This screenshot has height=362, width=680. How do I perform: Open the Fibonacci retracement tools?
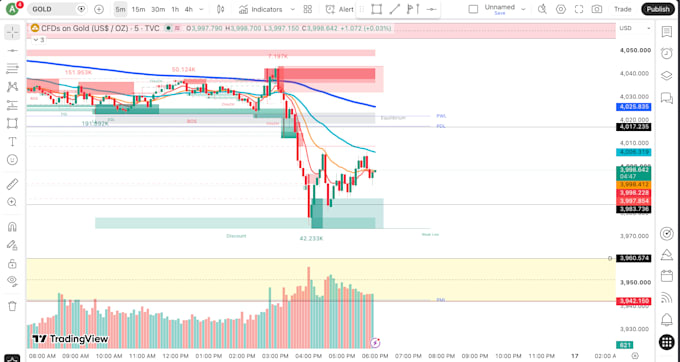pos(12,68)
